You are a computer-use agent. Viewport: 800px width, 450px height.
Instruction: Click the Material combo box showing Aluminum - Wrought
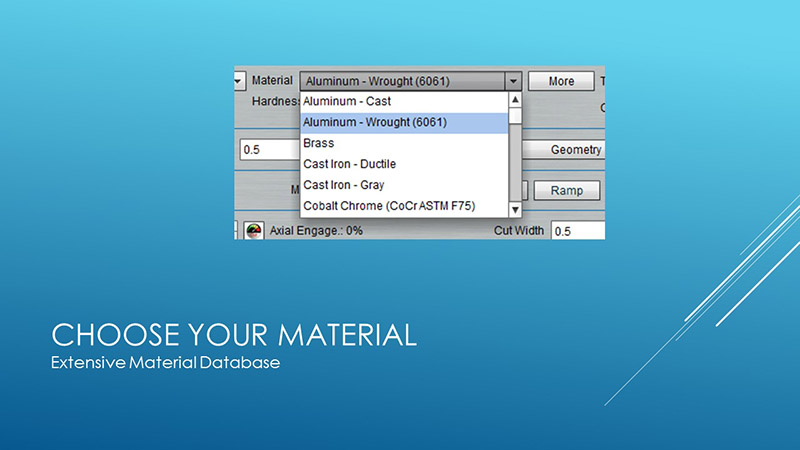pyautogui.click(x=402, y=81)
